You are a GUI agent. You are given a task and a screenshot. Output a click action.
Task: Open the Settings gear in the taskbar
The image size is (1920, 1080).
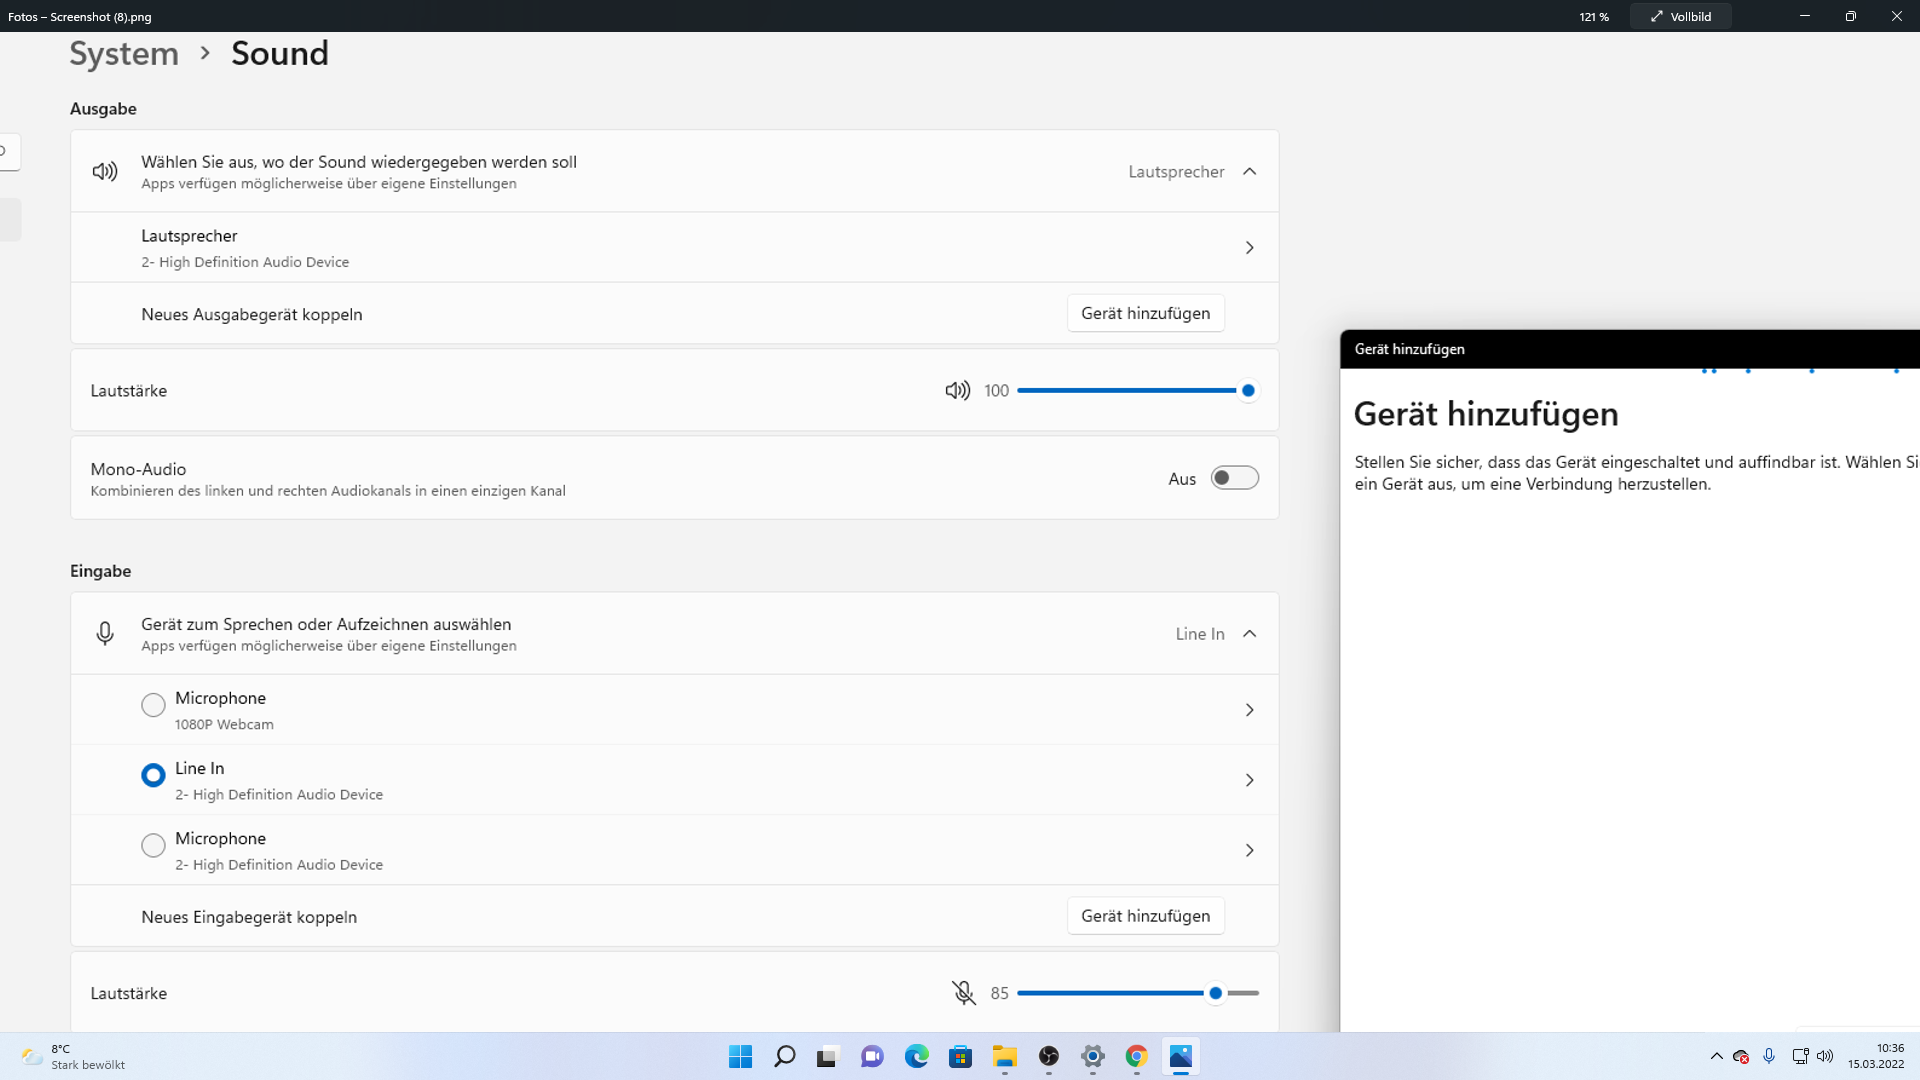pos(1092,1056)
